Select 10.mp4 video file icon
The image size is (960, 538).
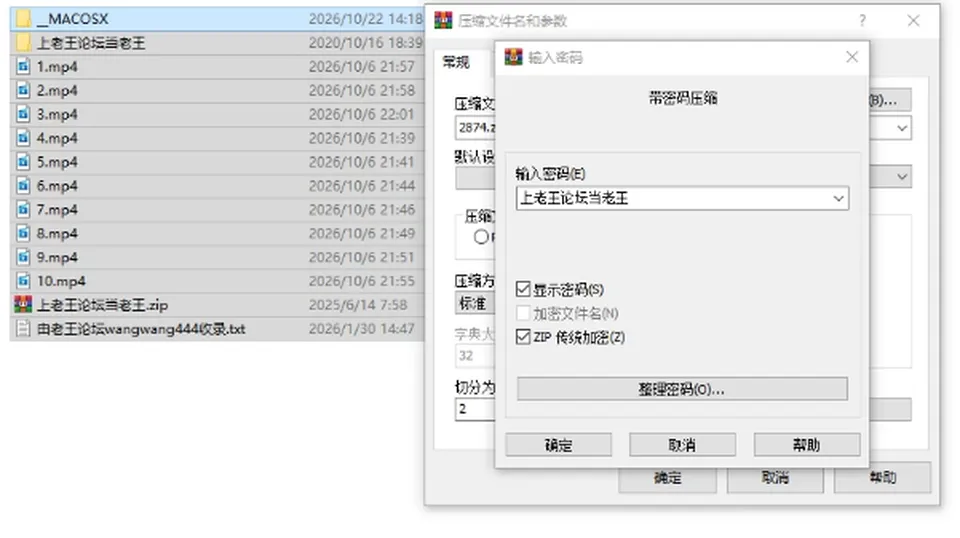tap(23, 281)
